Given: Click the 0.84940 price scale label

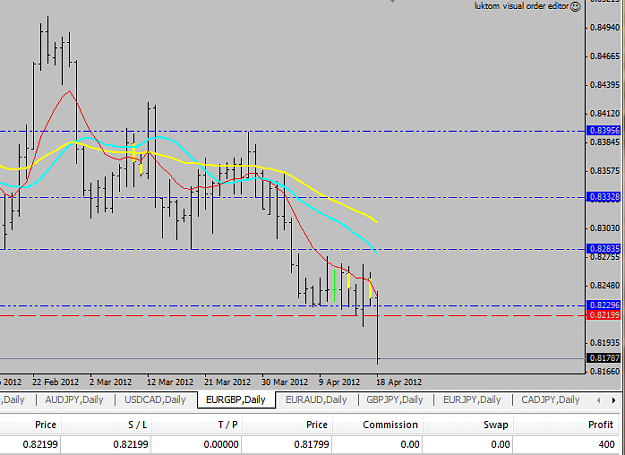Looking at the screenshot, I should 605,27.
